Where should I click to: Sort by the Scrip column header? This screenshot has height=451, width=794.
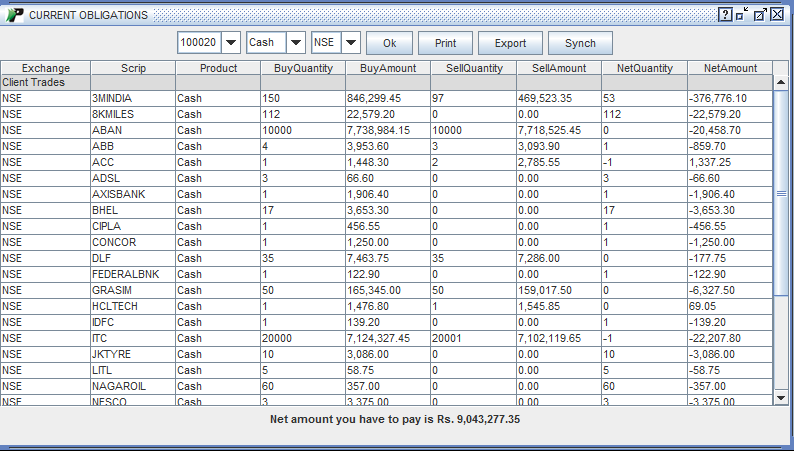click(132, 68)
